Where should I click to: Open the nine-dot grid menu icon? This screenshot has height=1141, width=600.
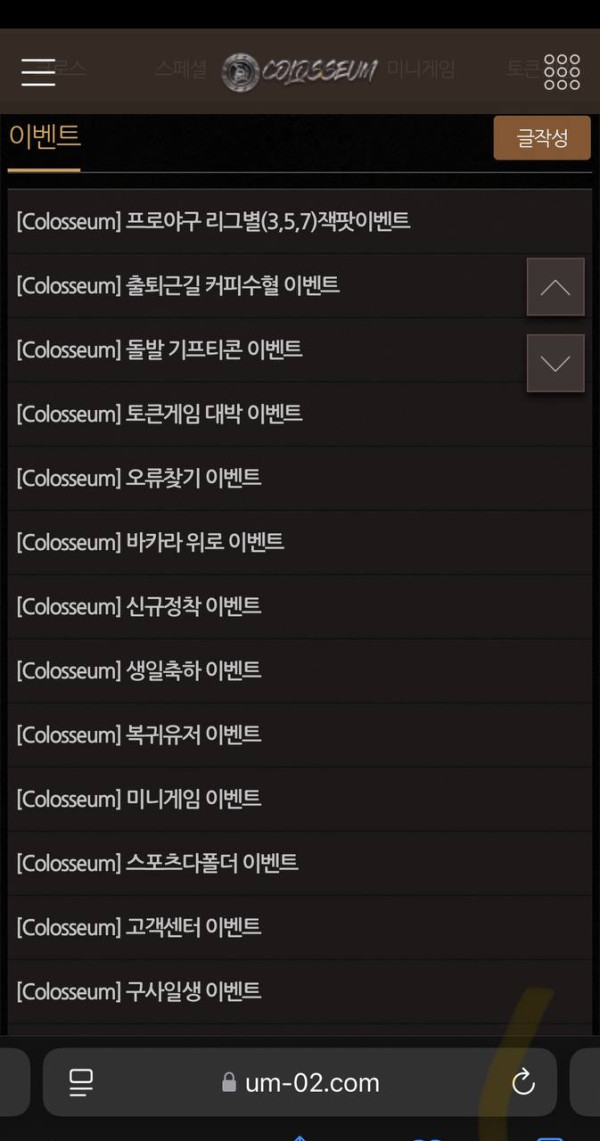coord(561,72)
